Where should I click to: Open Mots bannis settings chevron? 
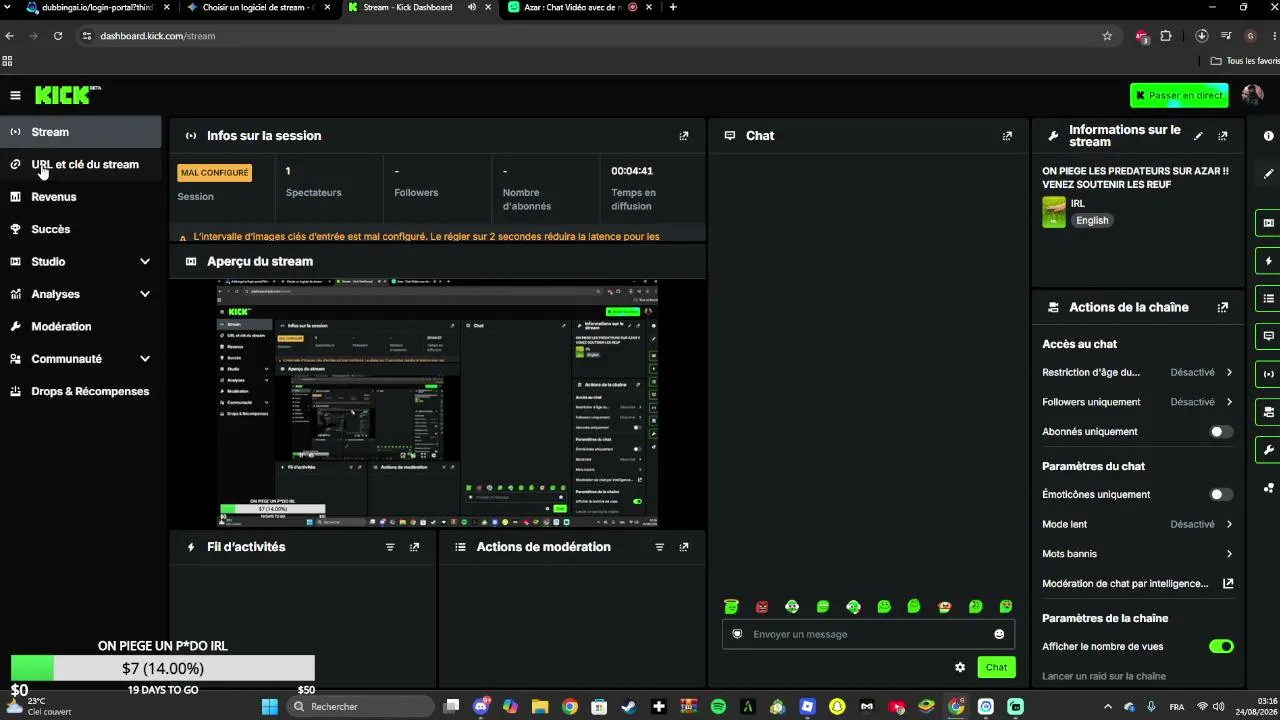pyautogui.click(x=1229, y=554)
